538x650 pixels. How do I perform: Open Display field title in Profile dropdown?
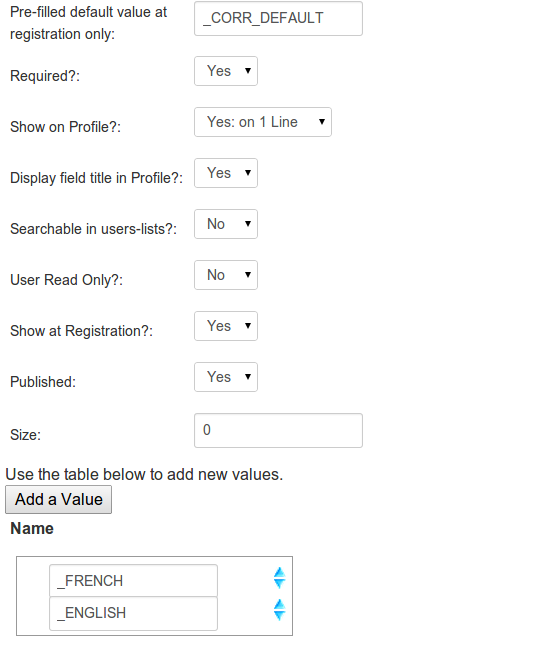point(226,173)
